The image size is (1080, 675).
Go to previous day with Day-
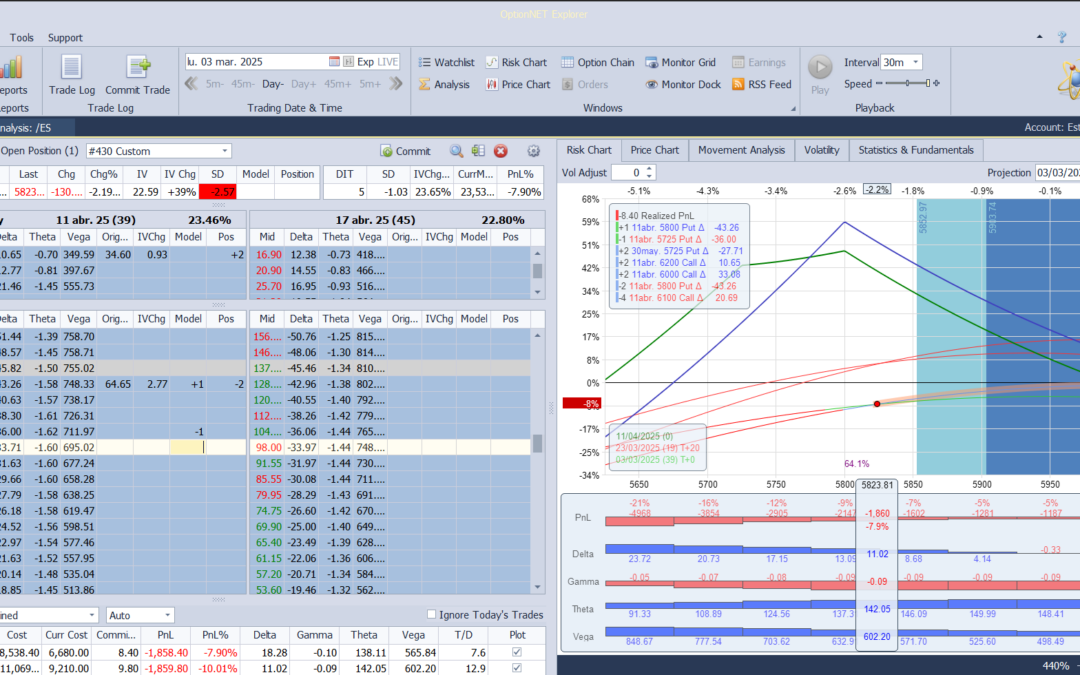tap(273, 84)
